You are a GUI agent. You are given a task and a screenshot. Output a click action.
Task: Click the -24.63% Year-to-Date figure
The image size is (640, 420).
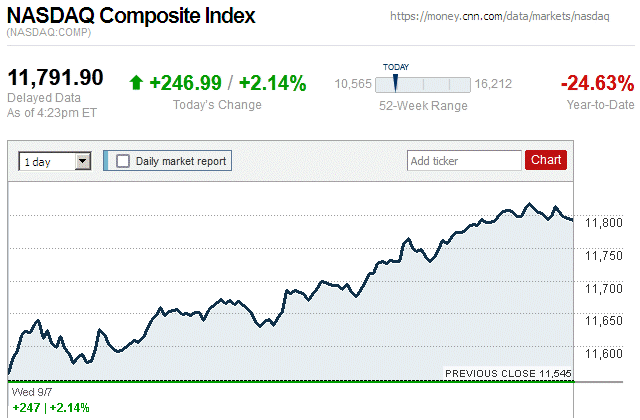[x=598, y=83]
